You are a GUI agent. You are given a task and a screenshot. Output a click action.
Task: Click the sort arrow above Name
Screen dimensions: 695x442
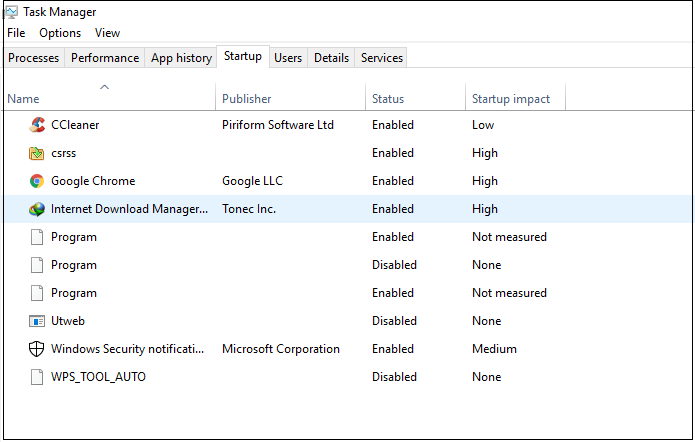(x=104, y=88)
